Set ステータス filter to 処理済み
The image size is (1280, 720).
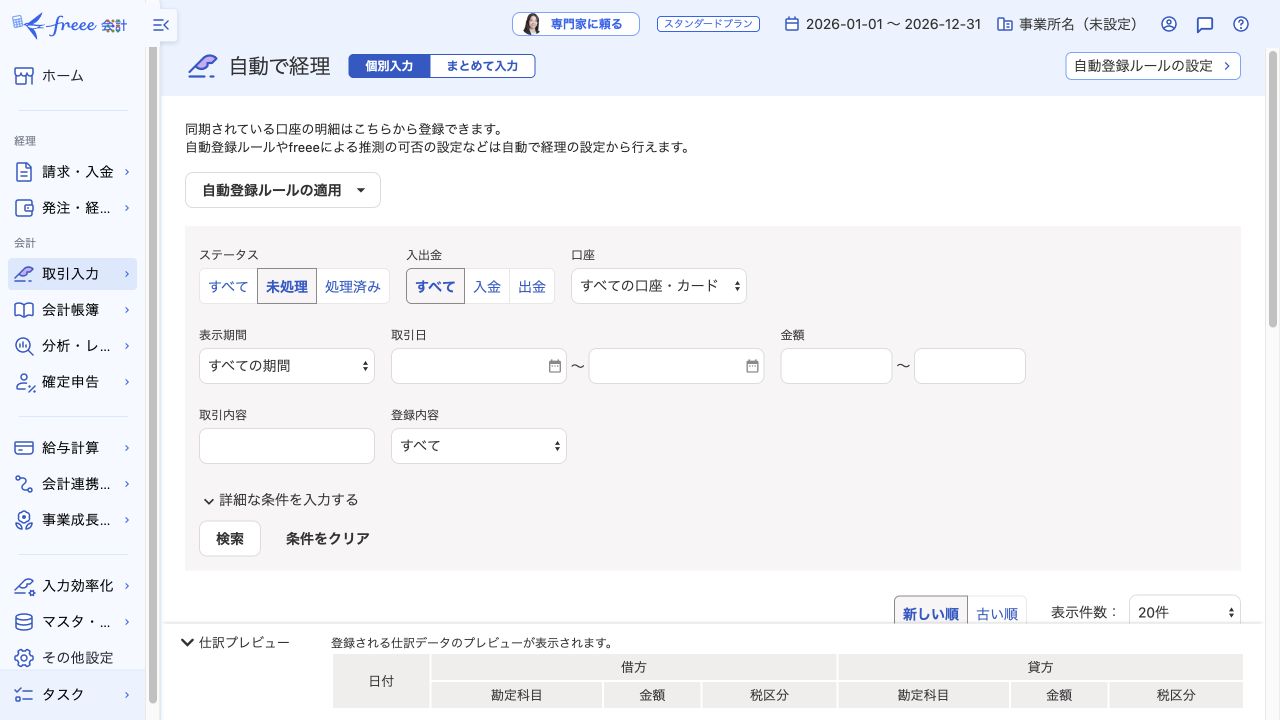pos(353,286)
